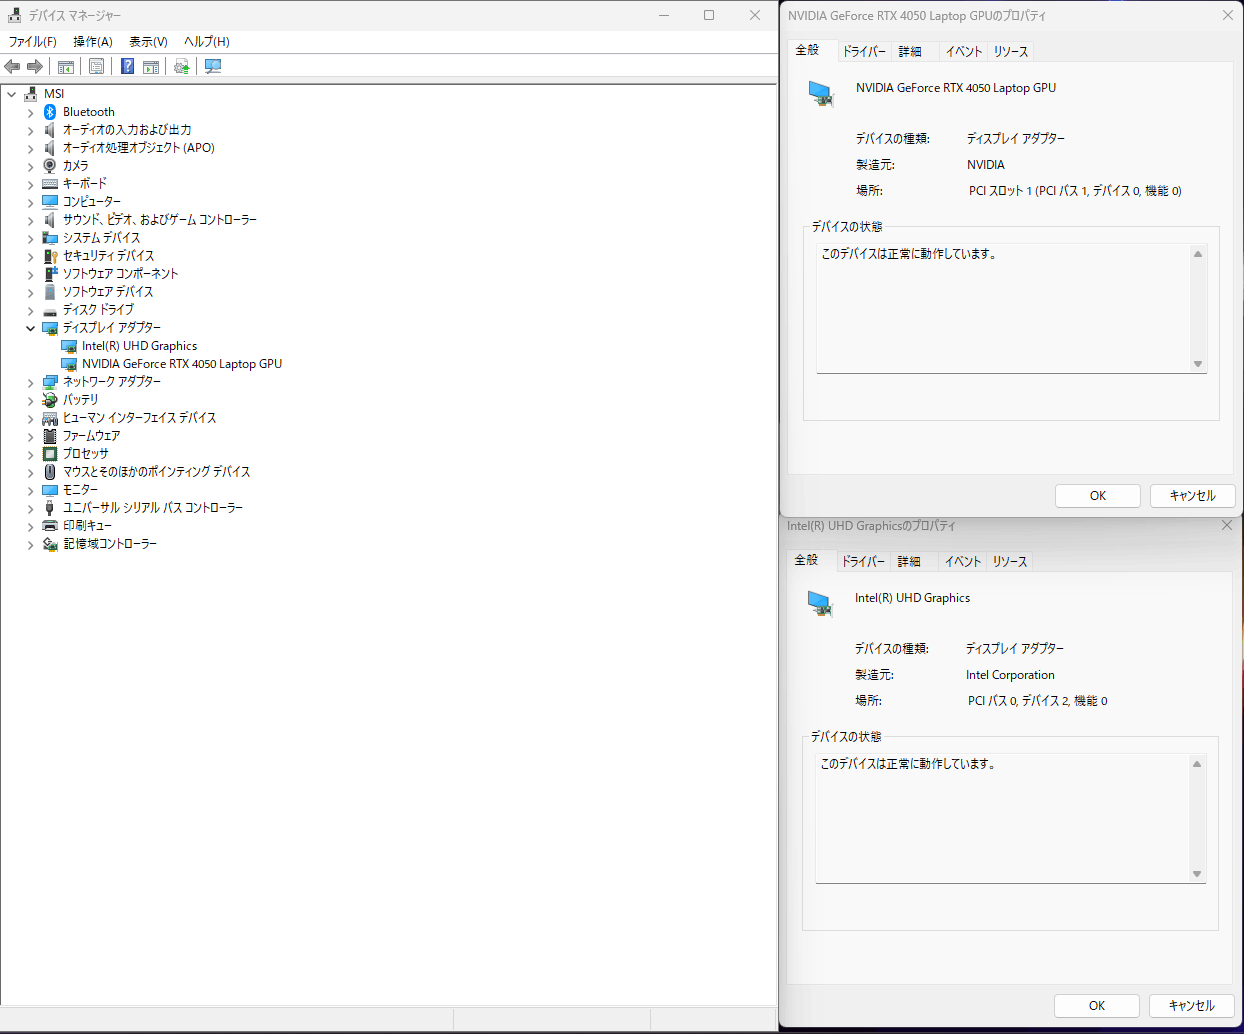The image size is (1244, 1034).
Task: Click the Intel(R) UHD Graphics adapter icon
Action: tap(69, 346)
